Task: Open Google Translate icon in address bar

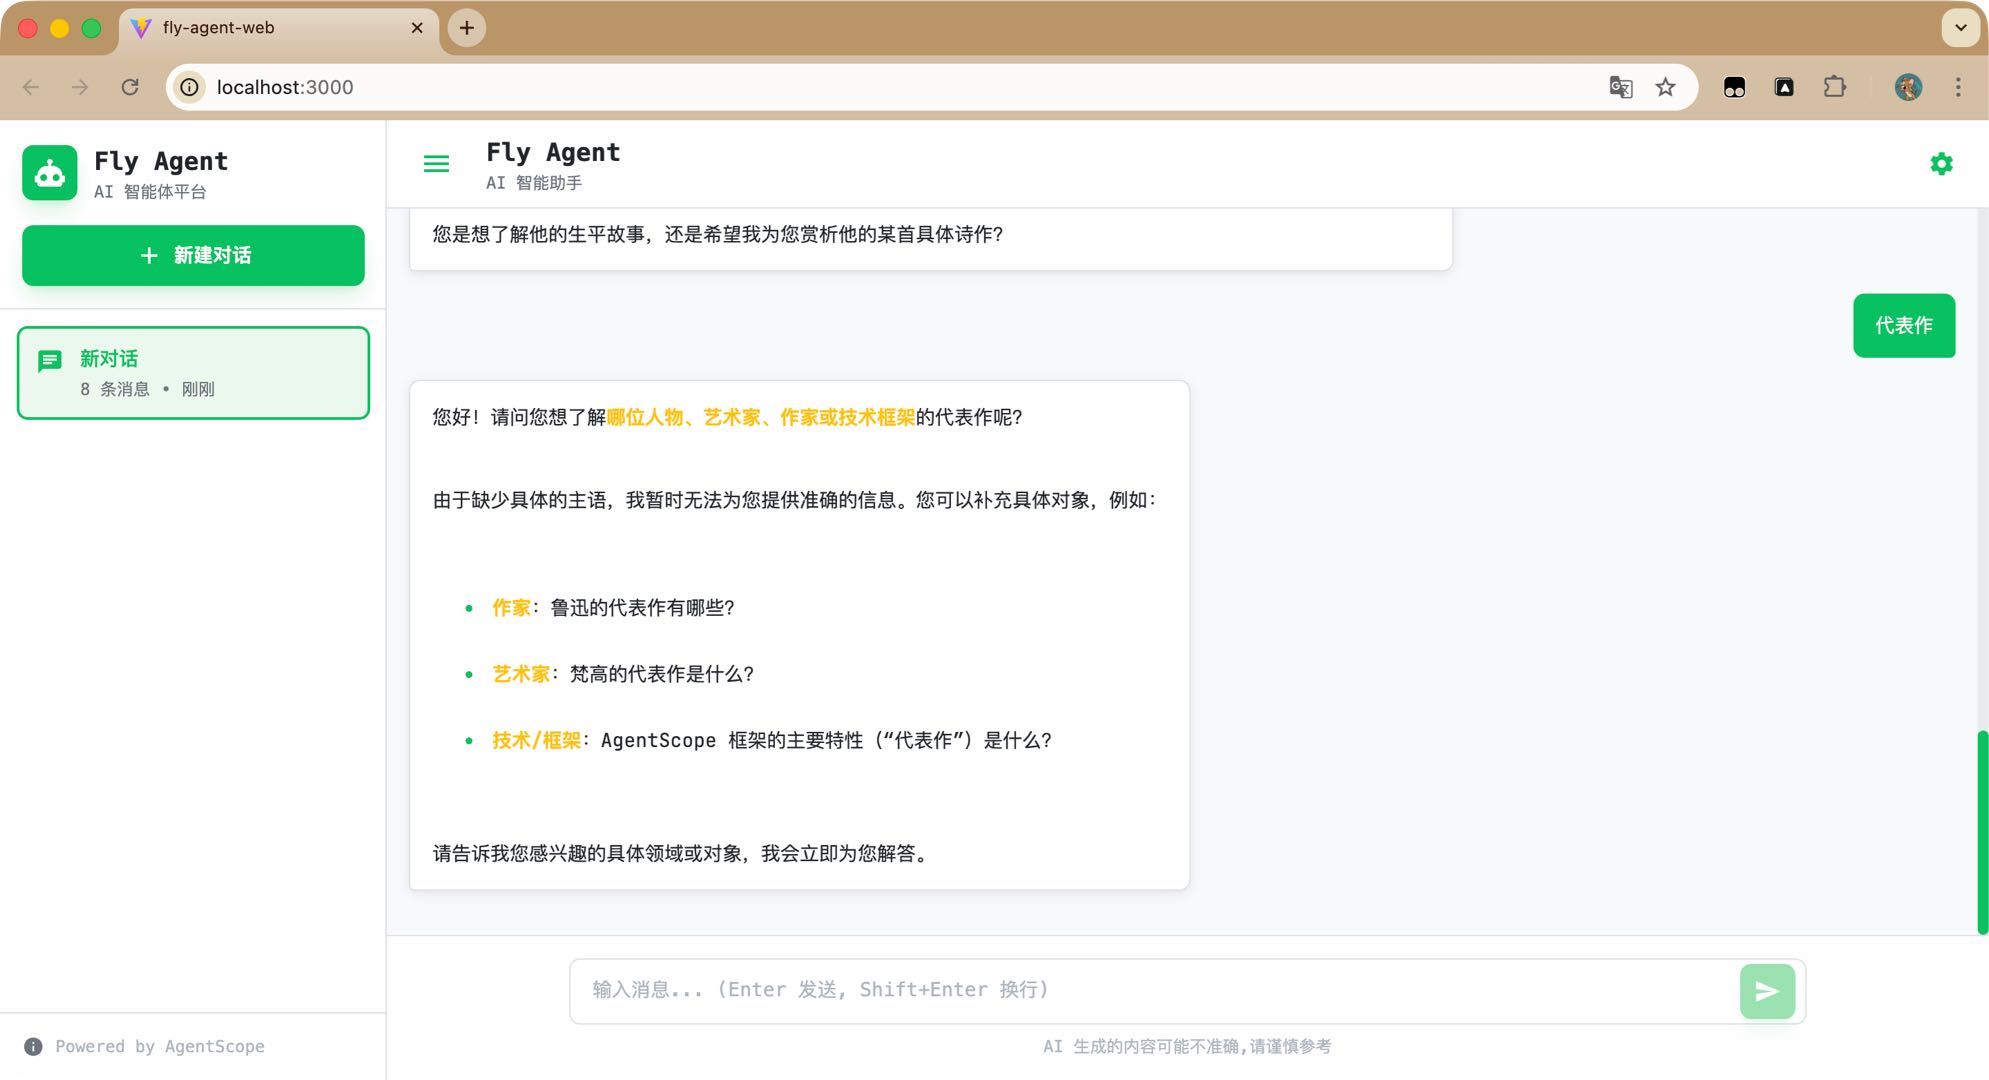Action: (x=1619, y=87)
